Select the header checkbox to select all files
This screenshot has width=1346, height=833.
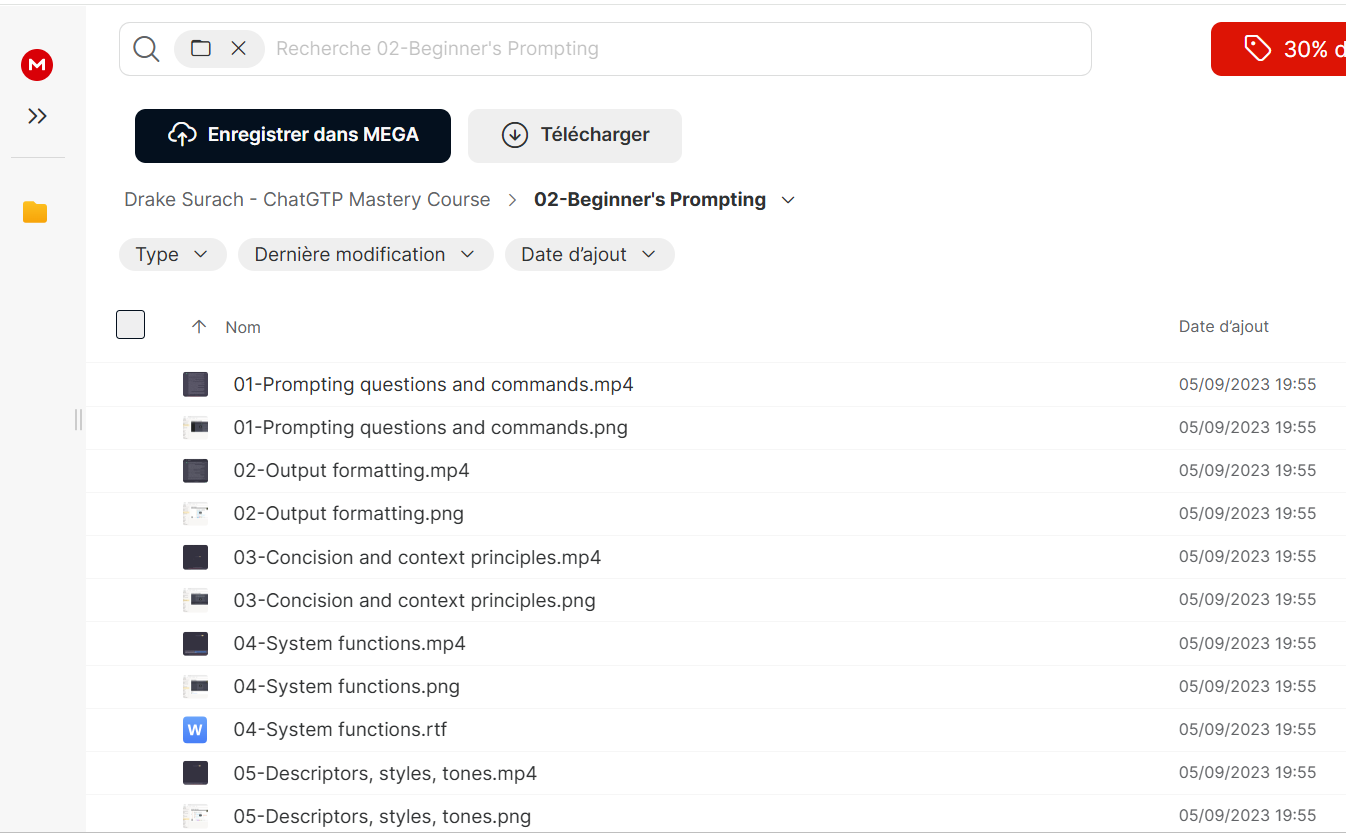pos(130,324)
